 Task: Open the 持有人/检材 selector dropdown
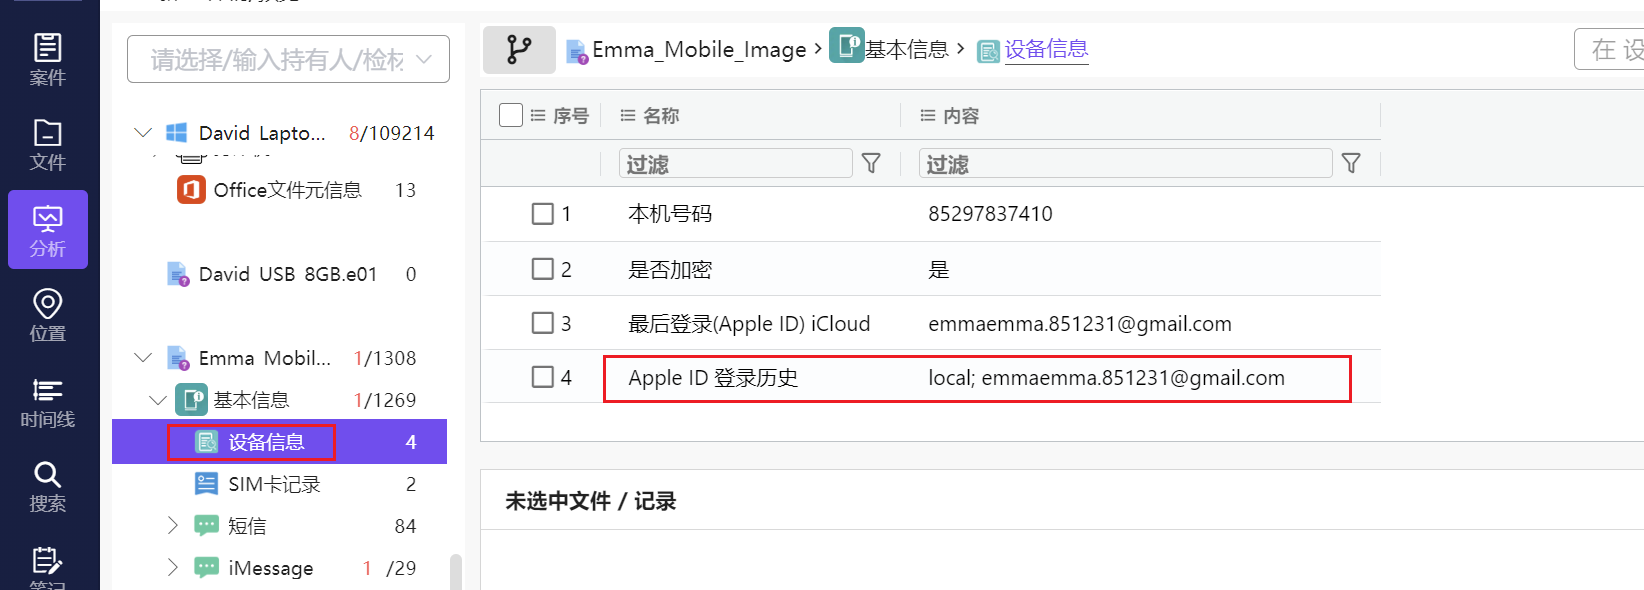tap(288, 60)
